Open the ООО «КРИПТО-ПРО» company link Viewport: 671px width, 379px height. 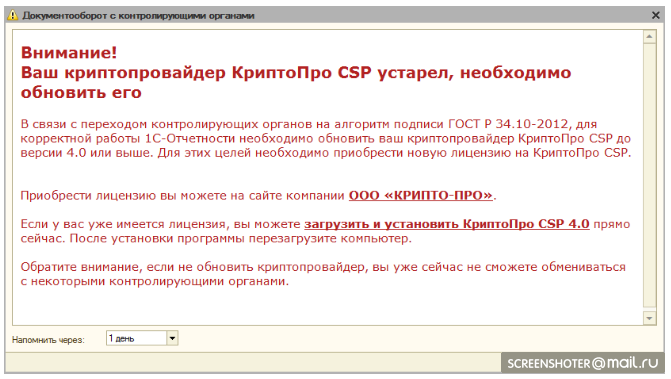click(421, 195)
